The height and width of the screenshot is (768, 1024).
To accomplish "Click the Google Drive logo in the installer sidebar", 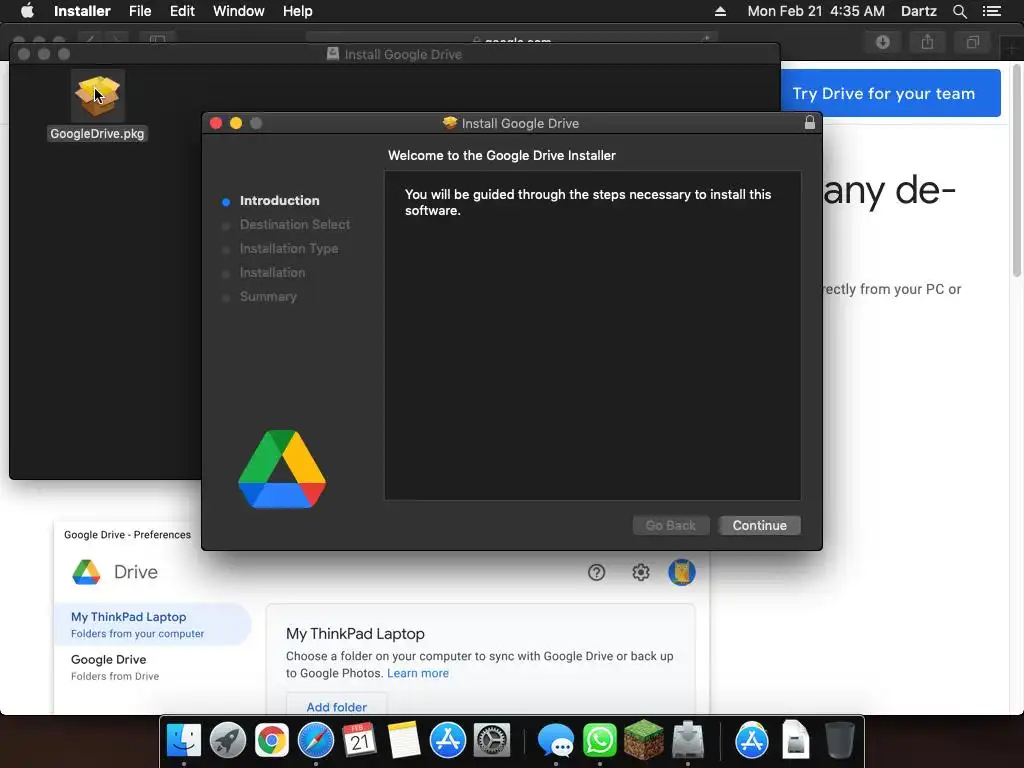I will click(x=282, y=469).
